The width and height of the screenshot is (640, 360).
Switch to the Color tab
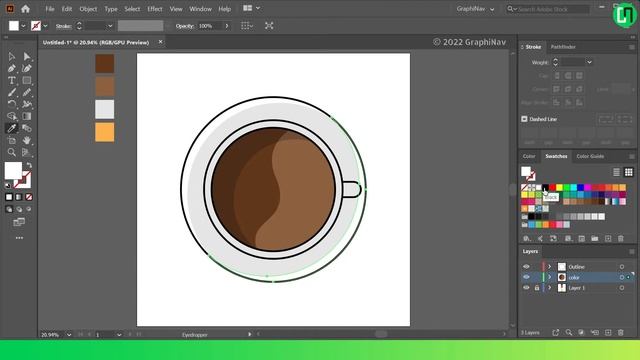point(529,156)
